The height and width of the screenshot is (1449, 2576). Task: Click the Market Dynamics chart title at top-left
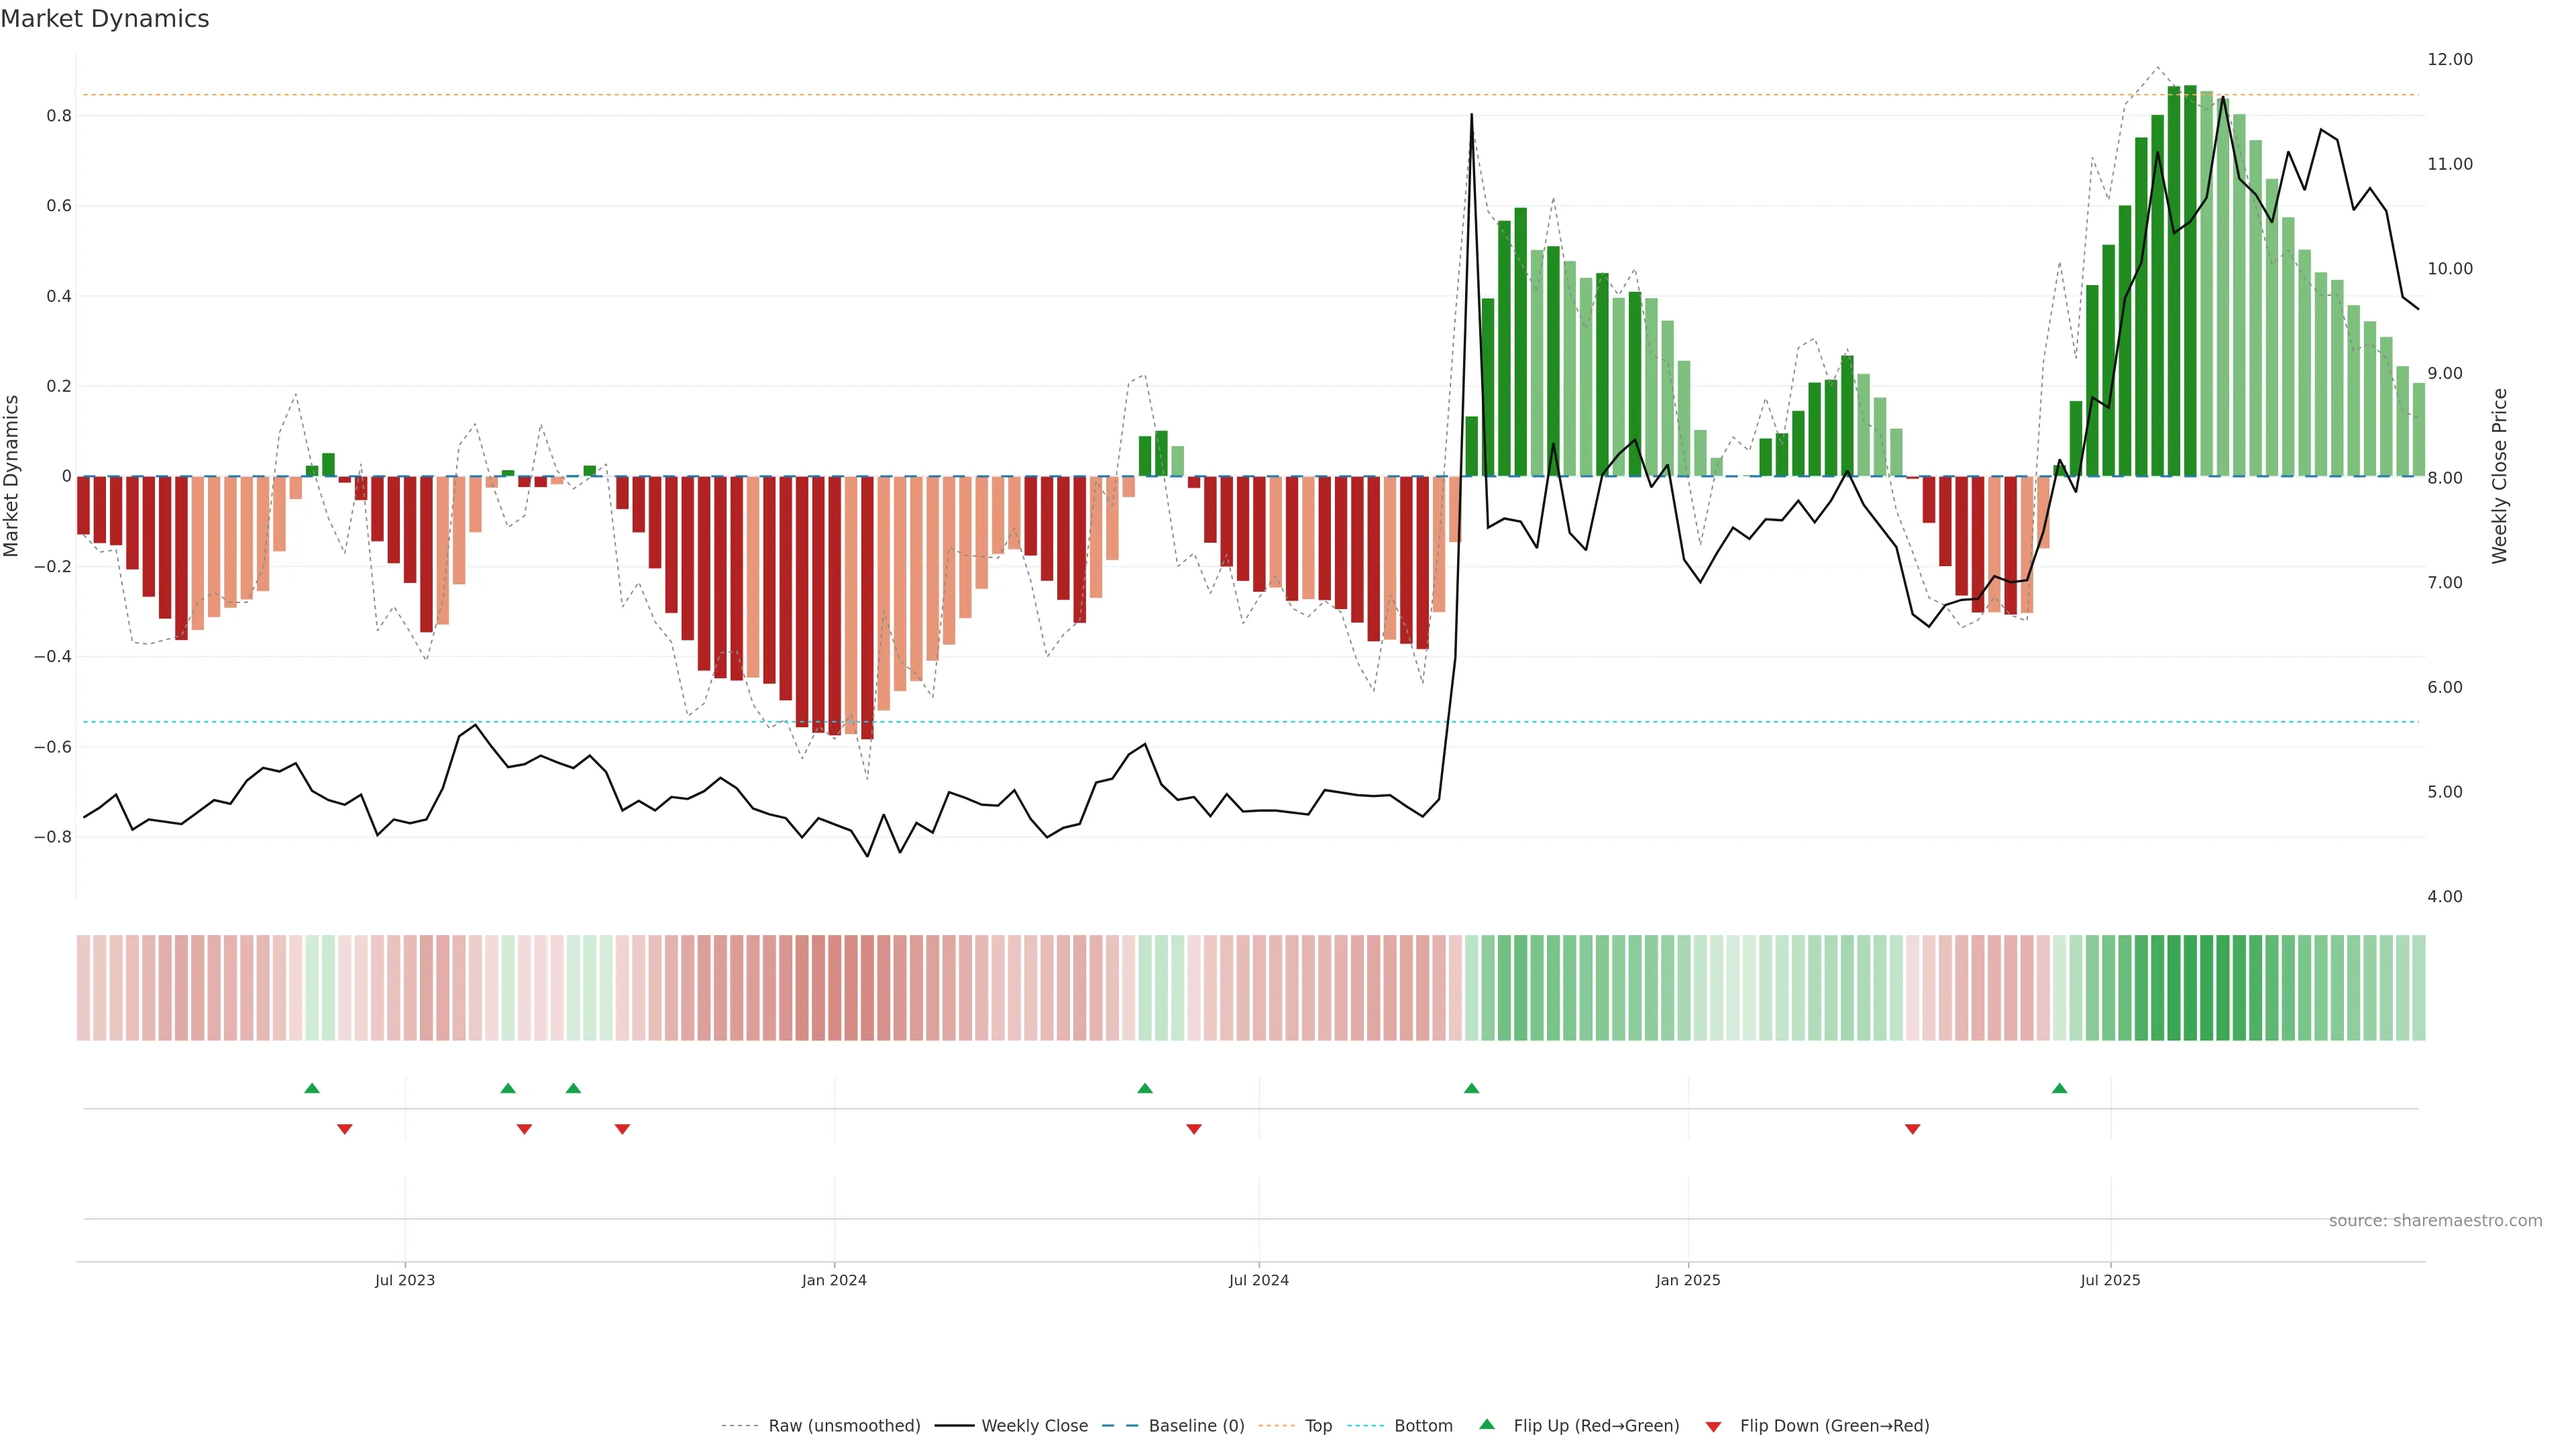coord(105,19)
